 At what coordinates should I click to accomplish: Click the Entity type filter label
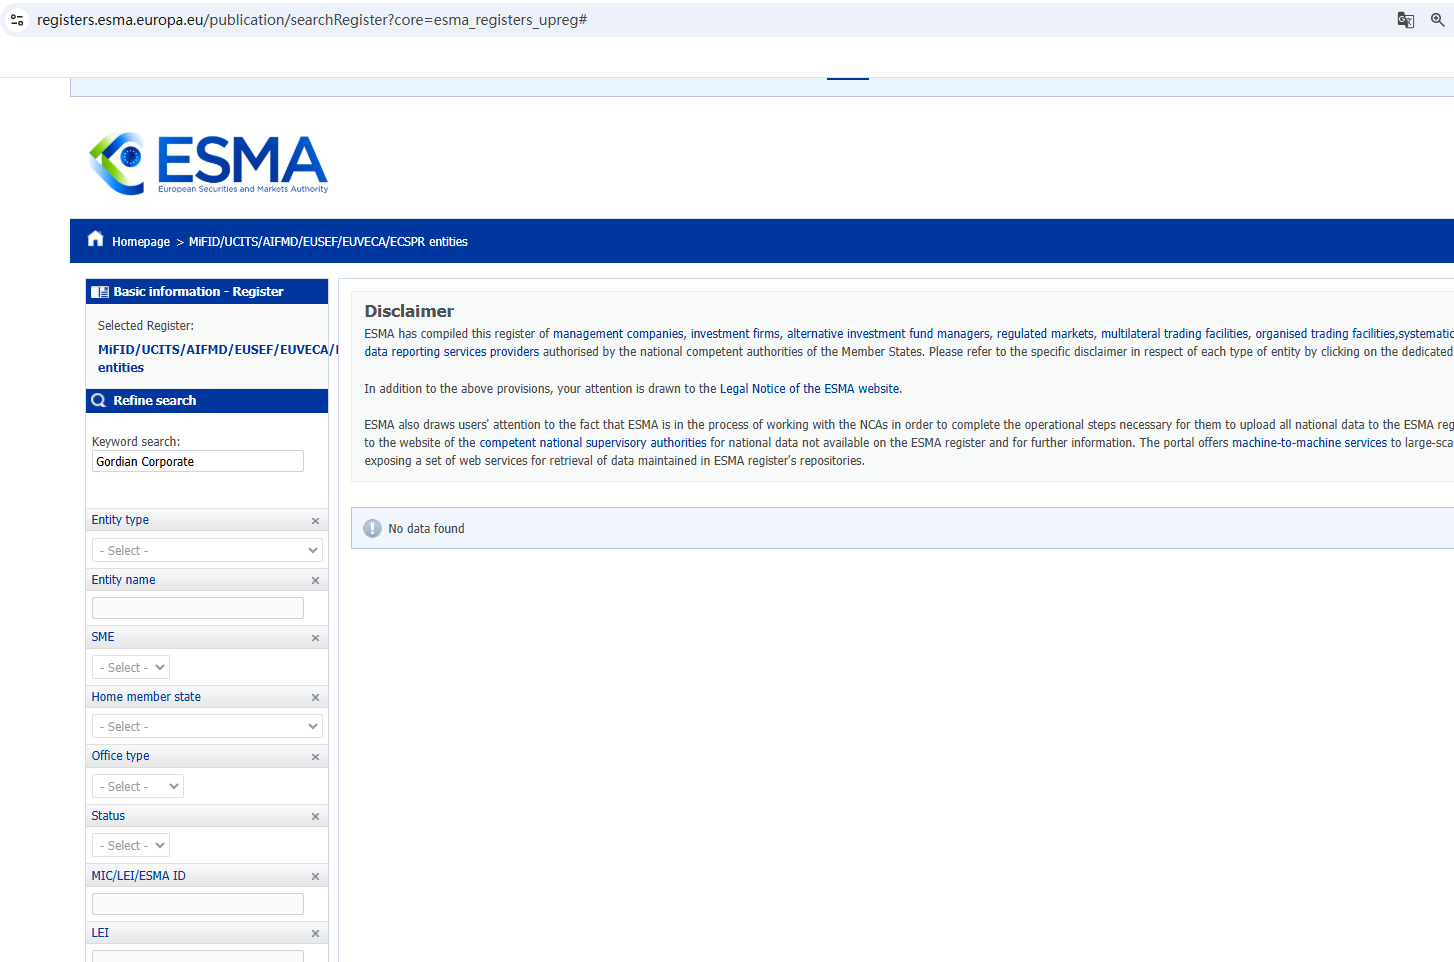tap(120, 520)
